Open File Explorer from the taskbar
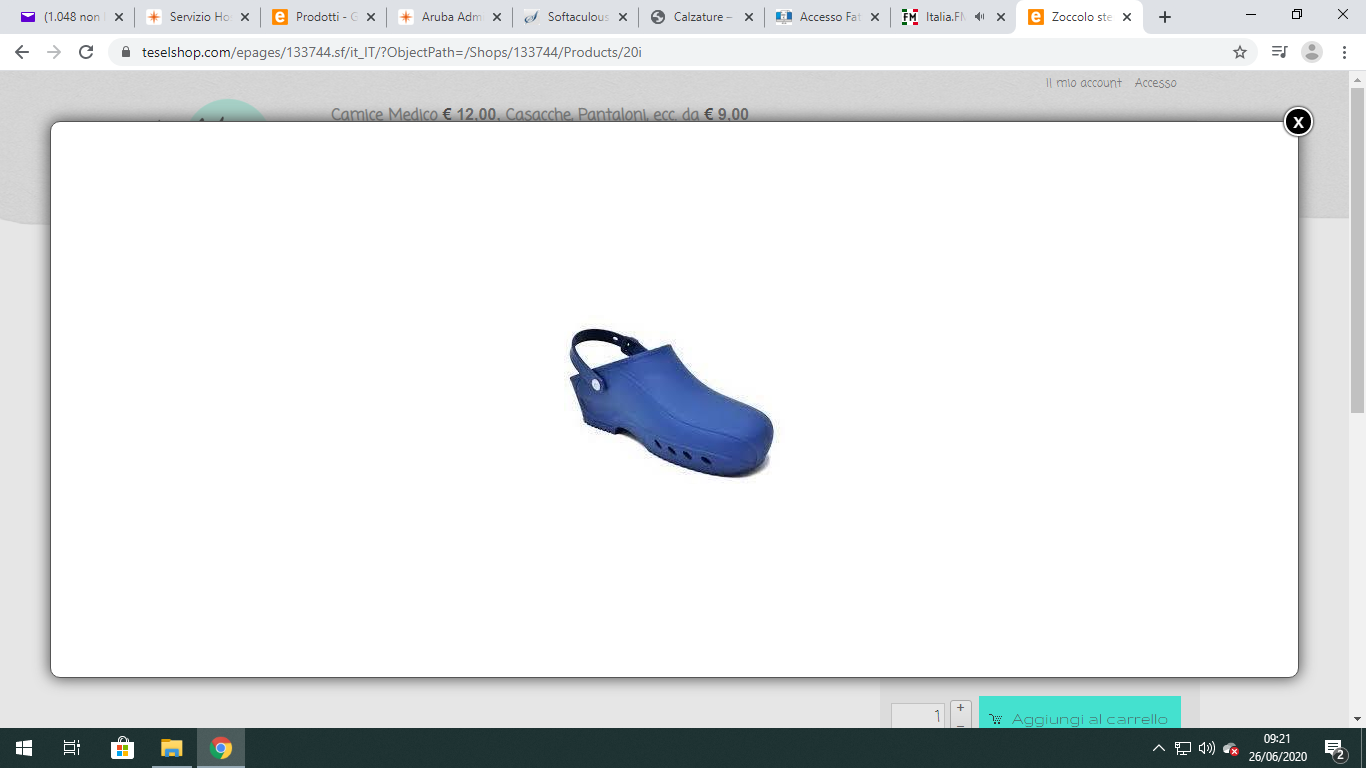Screen dimensions: 1366x768 click(x=172, y=748)
